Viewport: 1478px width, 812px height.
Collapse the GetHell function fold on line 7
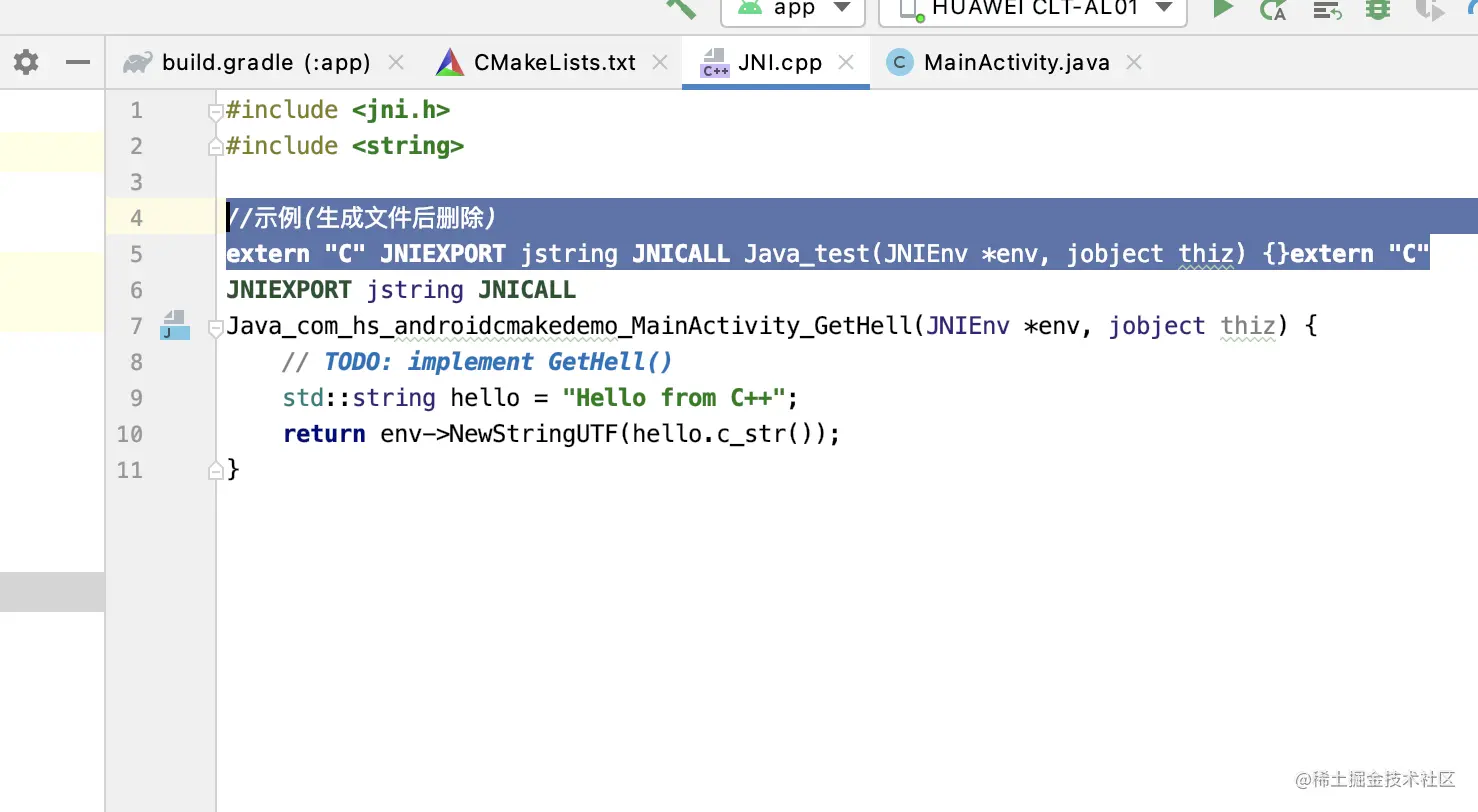pos(215,327)
